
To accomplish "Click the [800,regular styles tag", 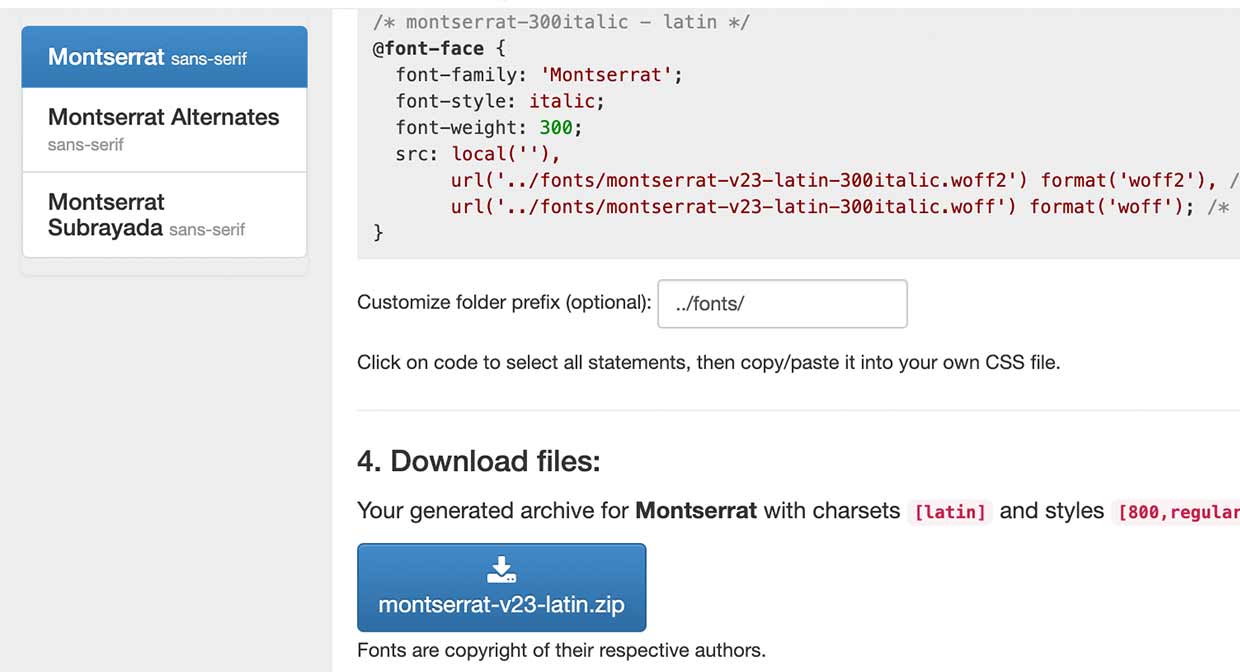I will point(1176,512).
